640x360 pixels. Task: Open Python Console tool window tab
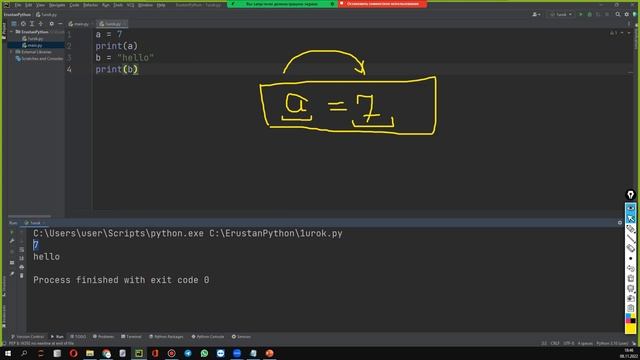[208, 337]
